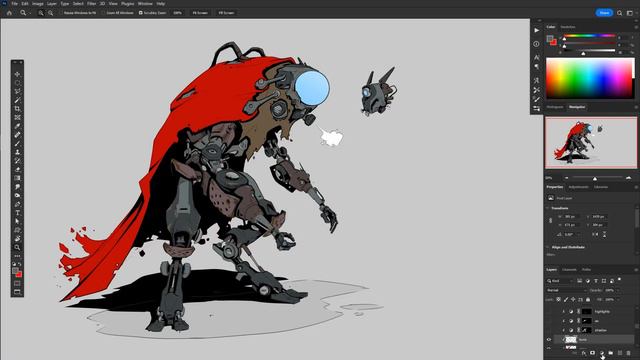Show the highlights layer visibility box
The image size is (640, 360).
point(549,311)
